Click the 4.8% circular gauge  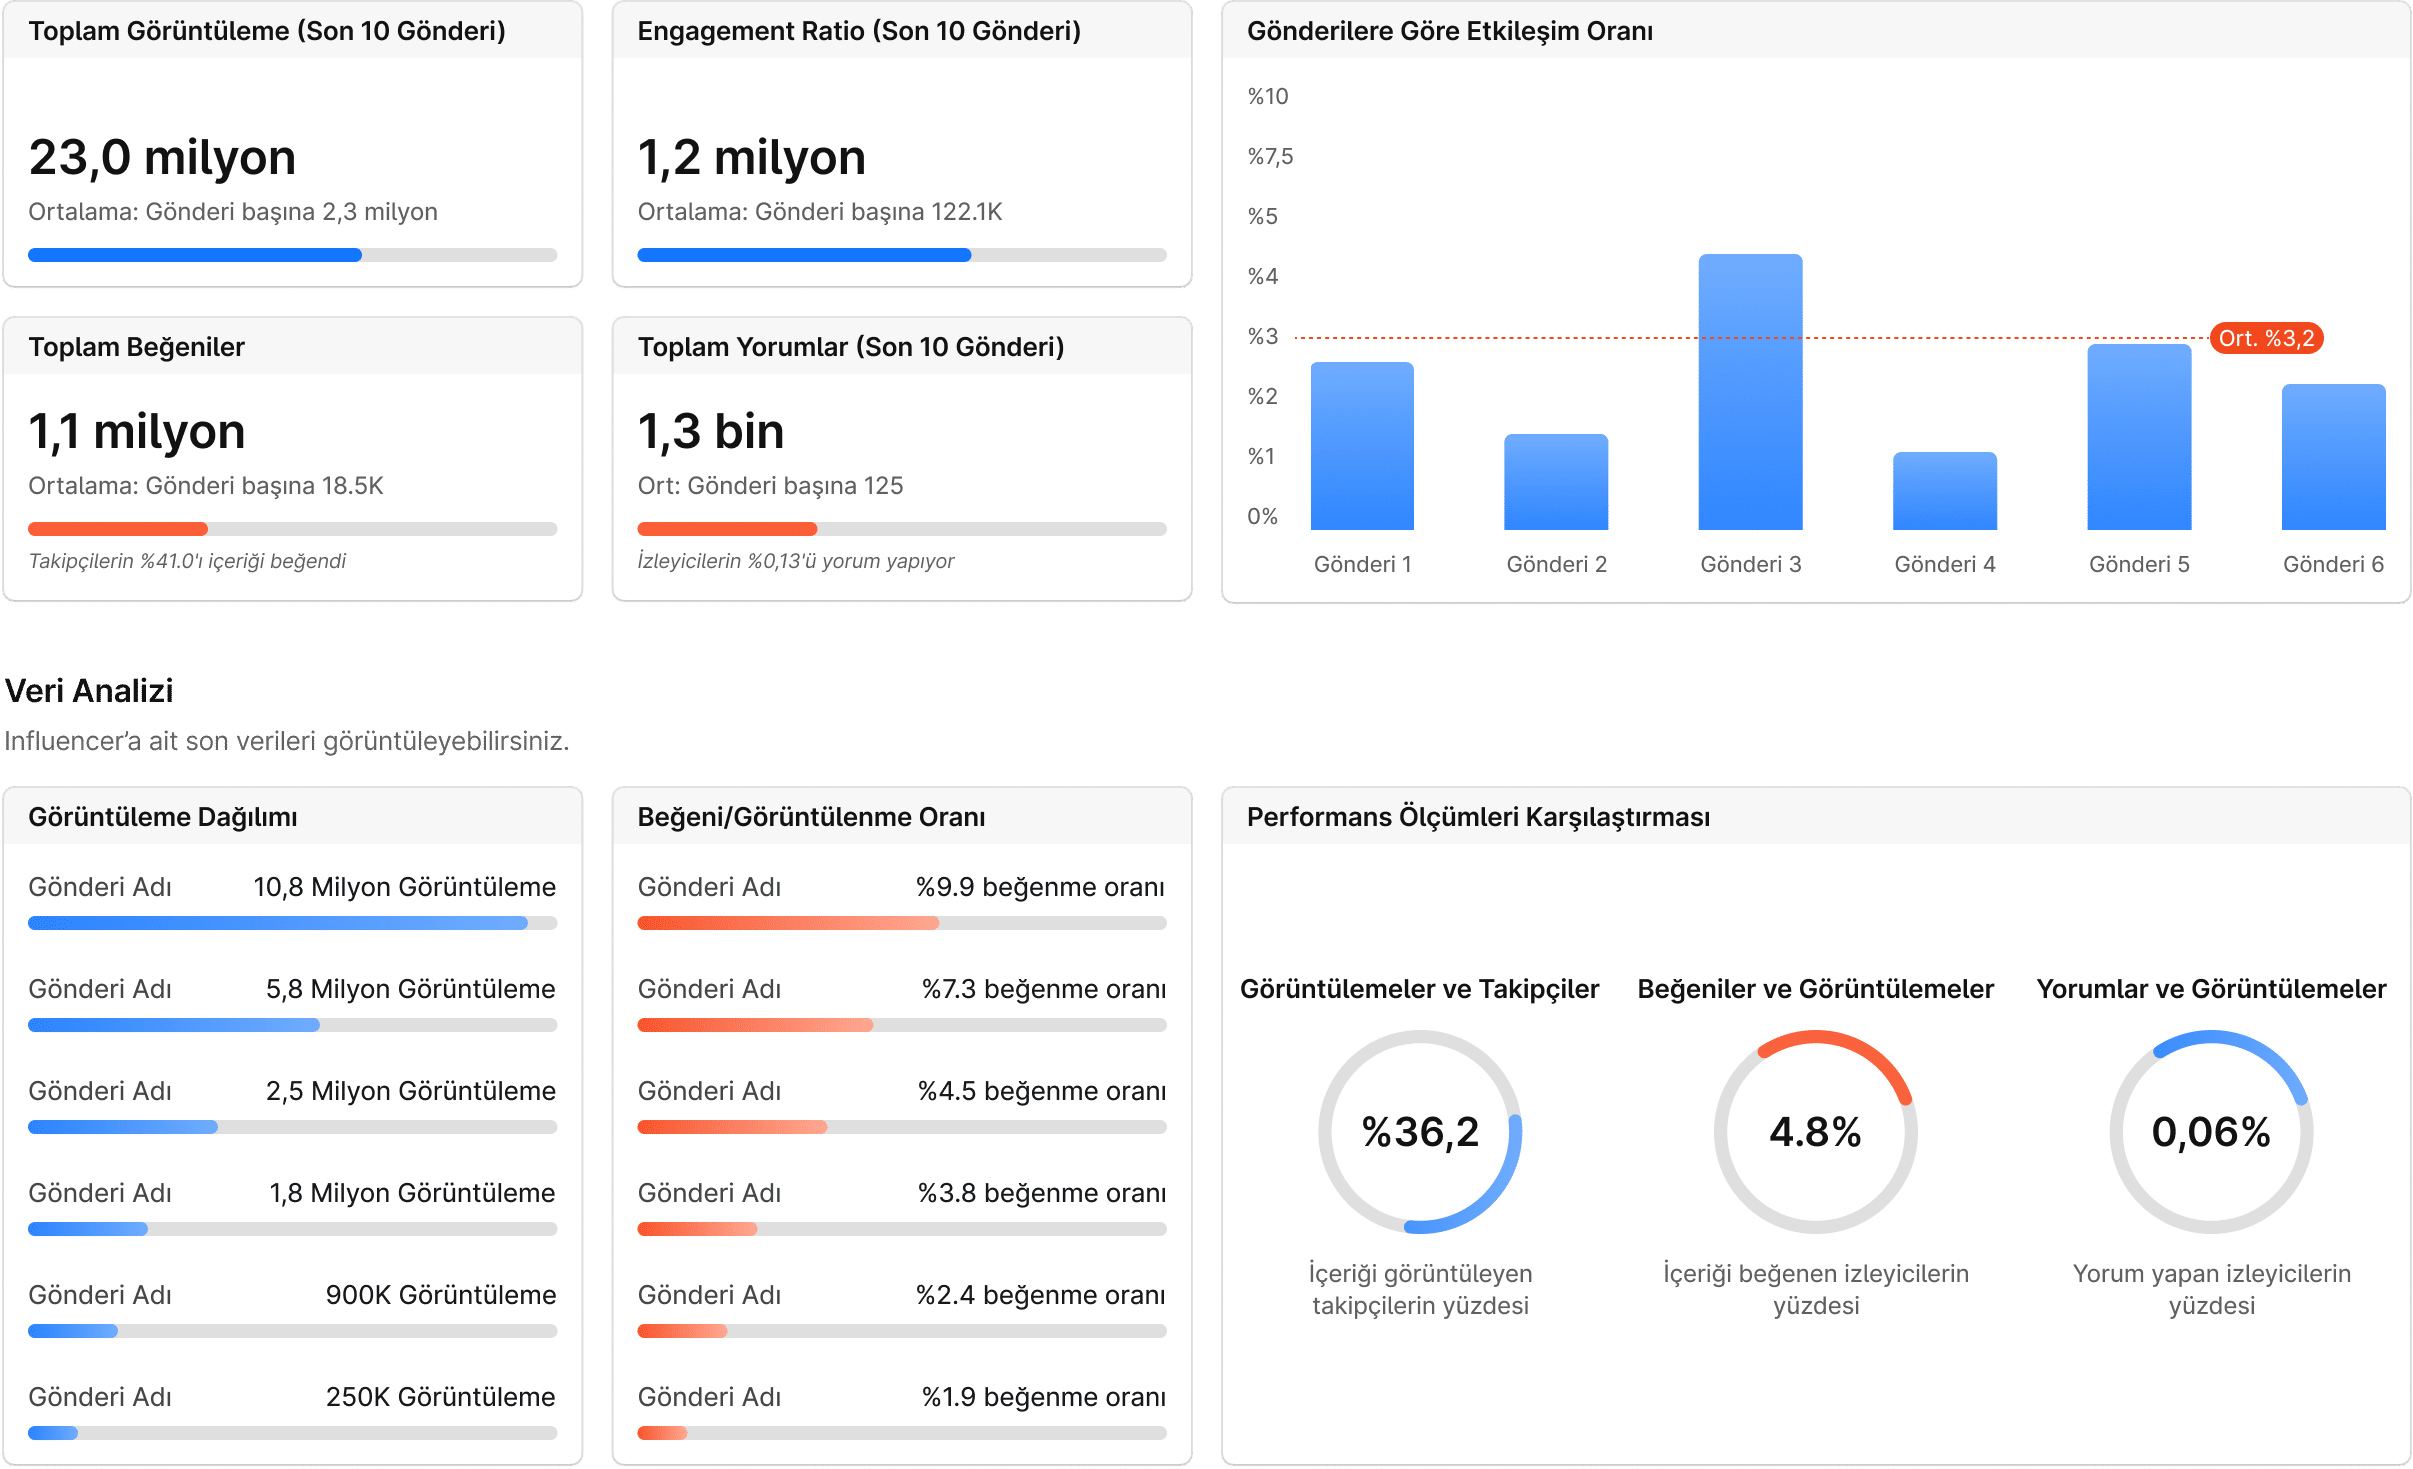(x=1815, y=1132)
